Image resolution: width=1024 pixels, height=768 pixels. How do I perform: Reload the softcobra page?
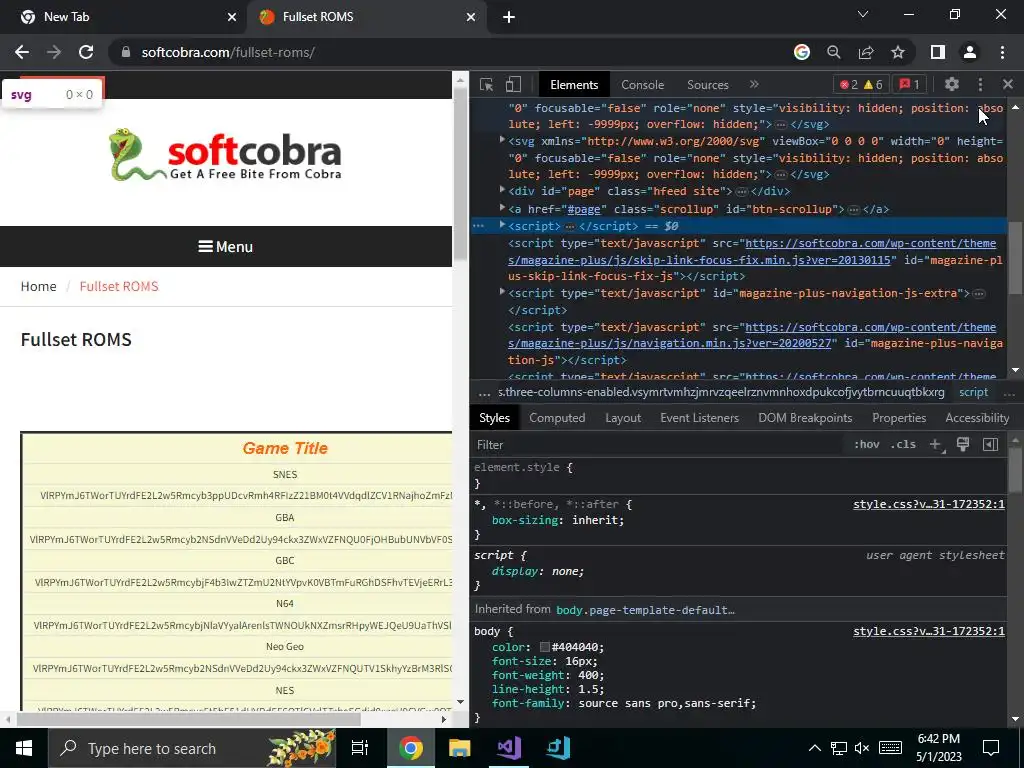[86, 52]
